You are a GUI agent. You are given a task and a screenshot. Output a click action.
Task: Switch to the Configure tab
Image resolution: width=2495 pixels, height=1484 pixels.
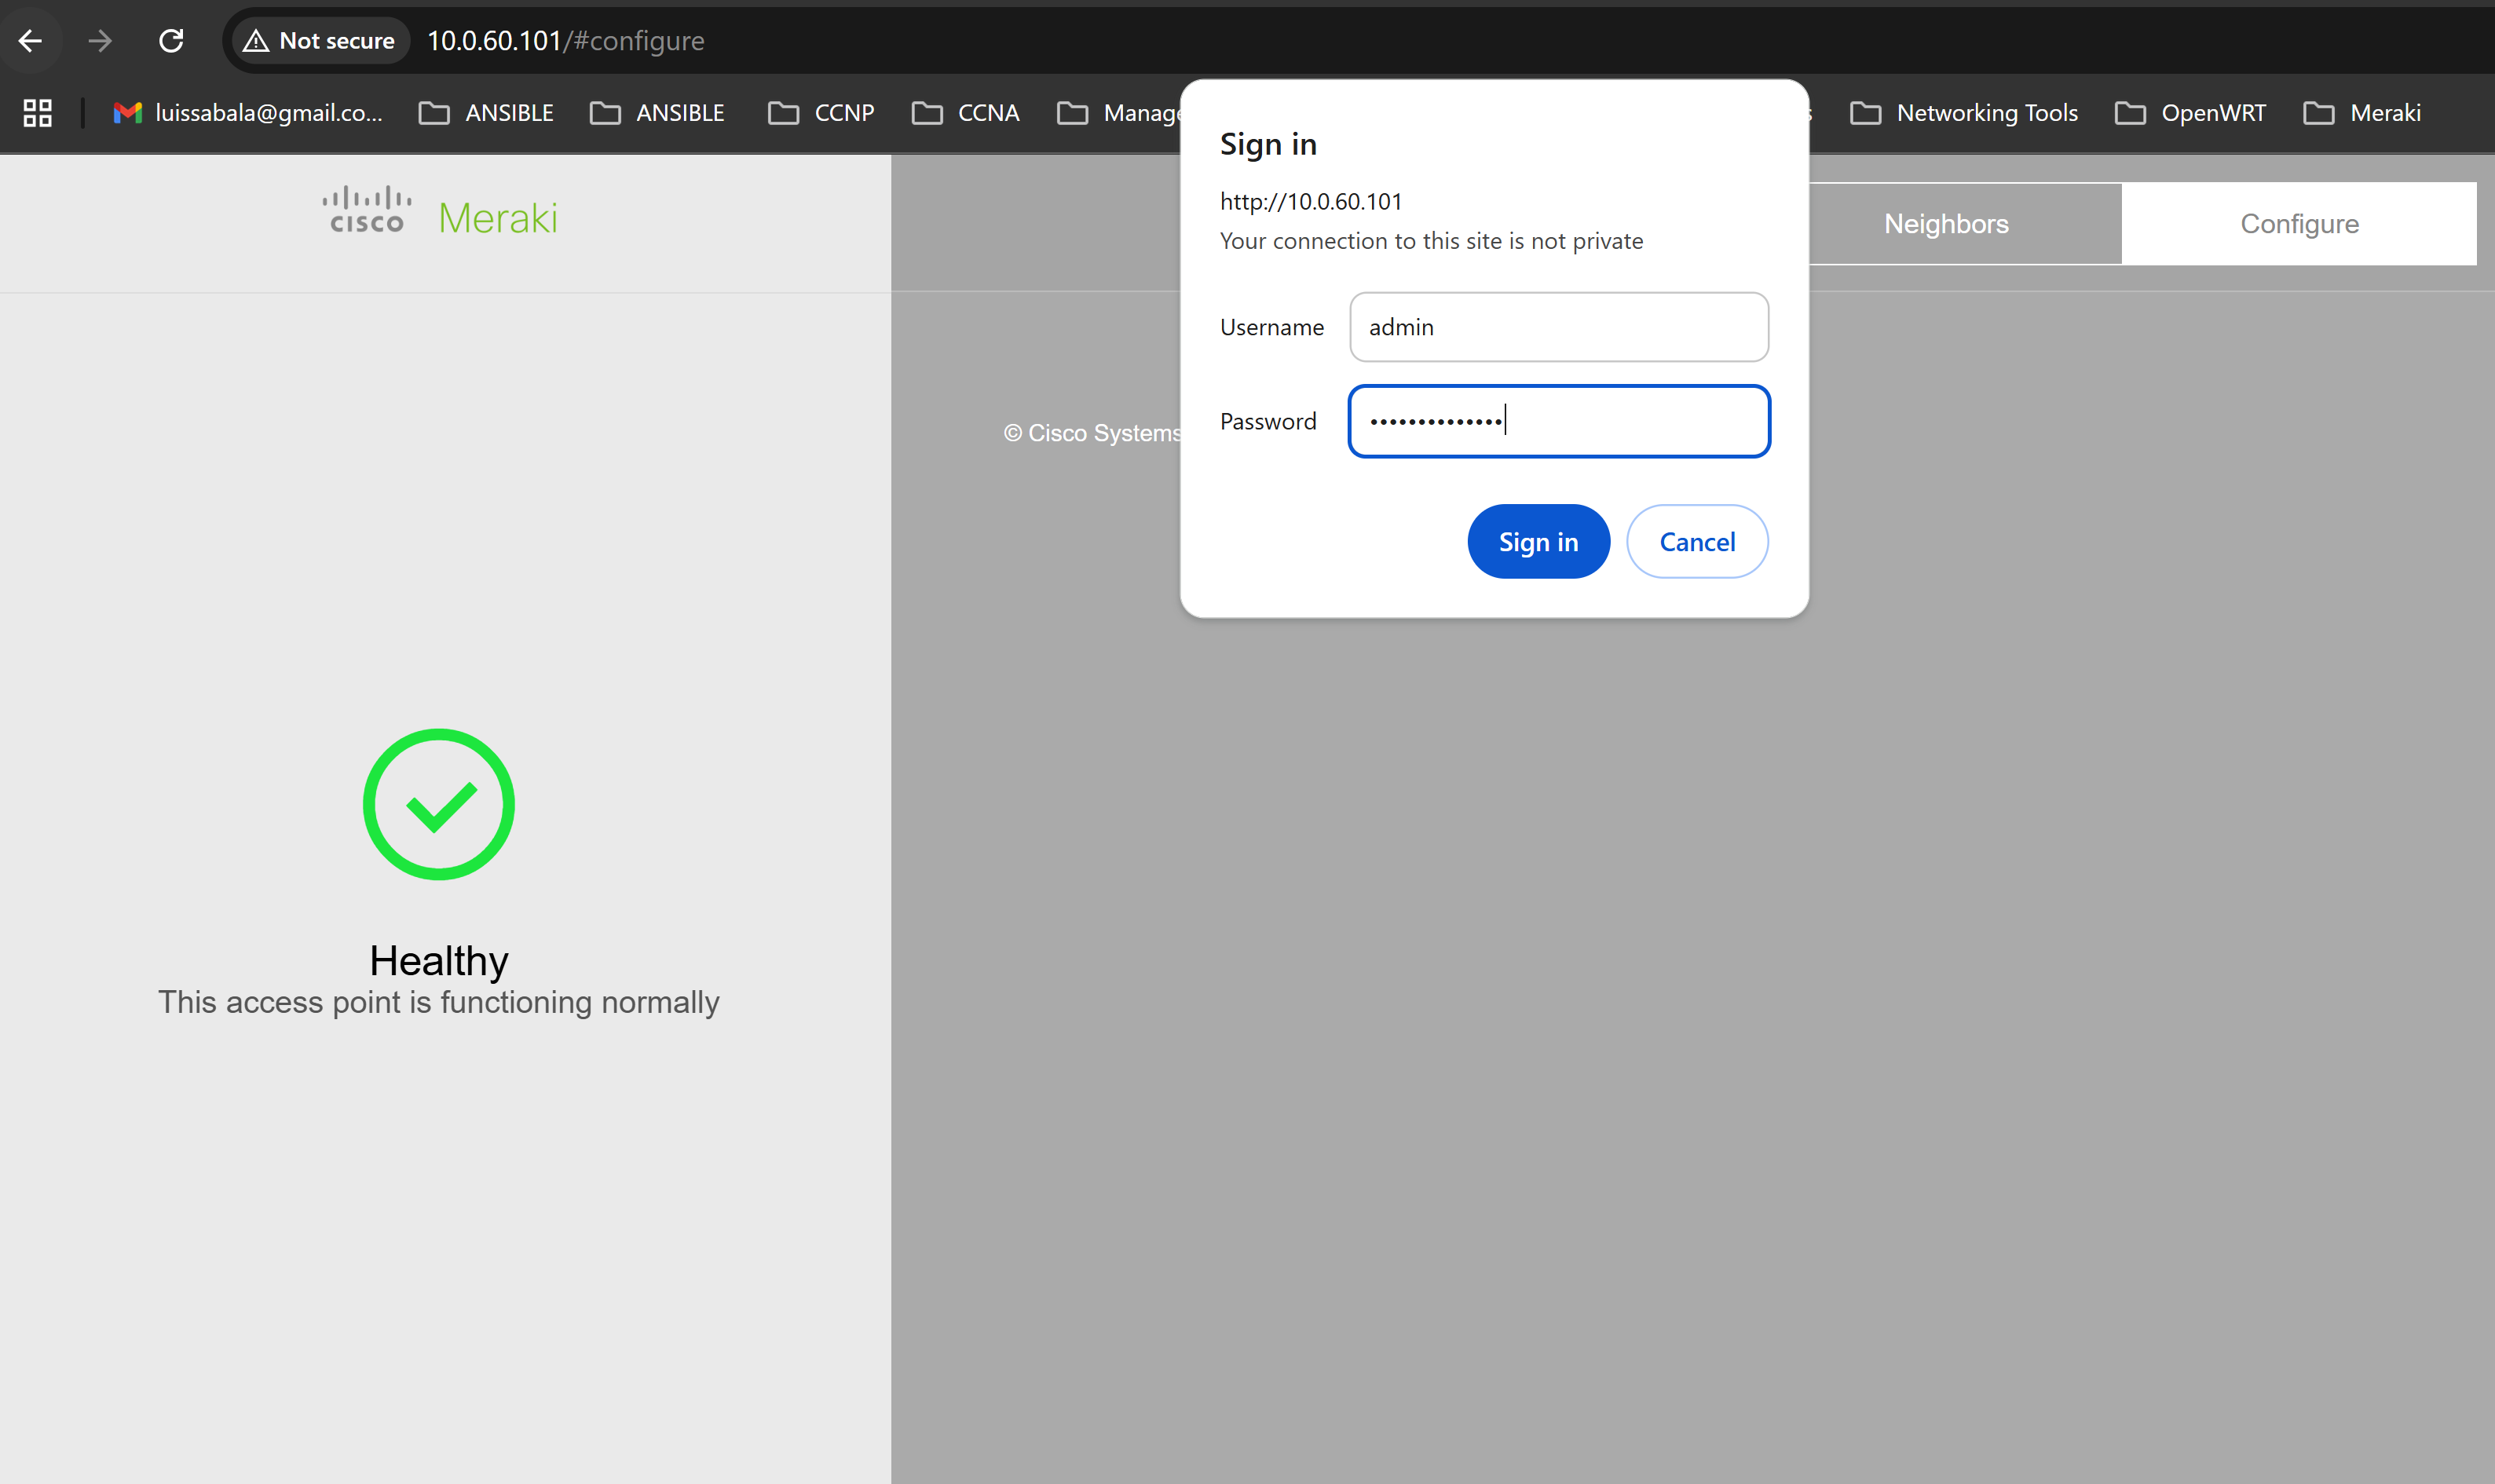point(2299,224)
